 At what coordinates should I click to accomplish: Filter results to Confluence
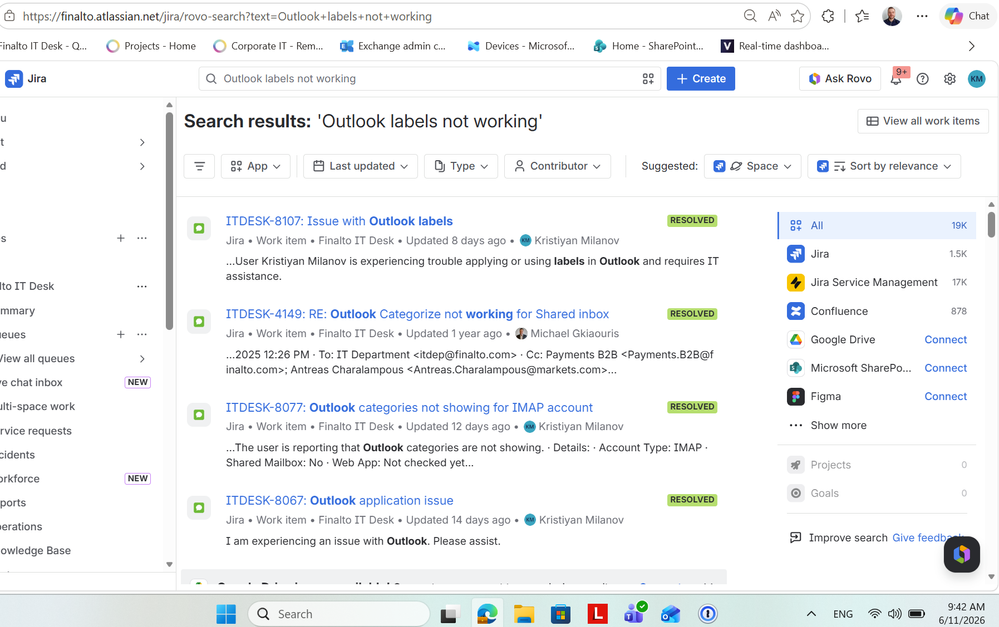(877, 311)
